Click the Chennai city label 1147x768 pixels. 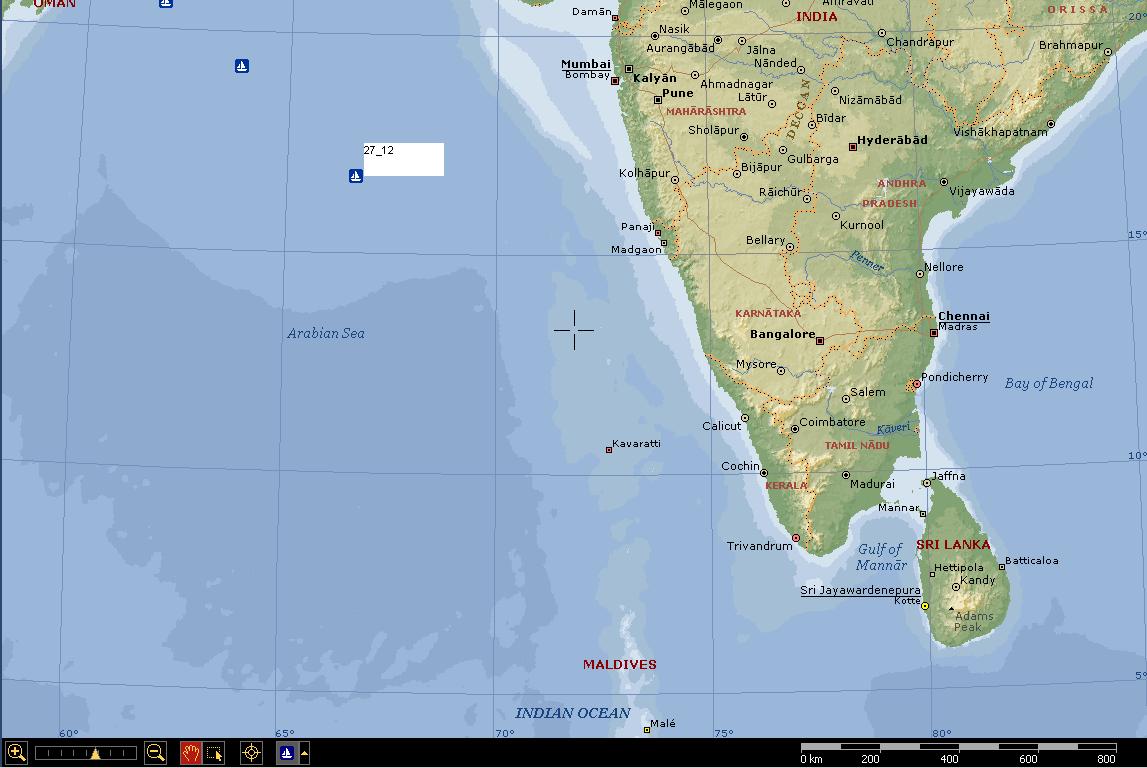(963, 316)
